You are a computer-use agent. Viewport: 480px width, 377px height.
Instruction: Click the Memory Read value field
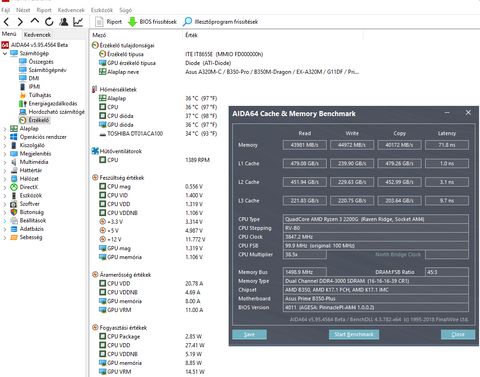[305, 145]
